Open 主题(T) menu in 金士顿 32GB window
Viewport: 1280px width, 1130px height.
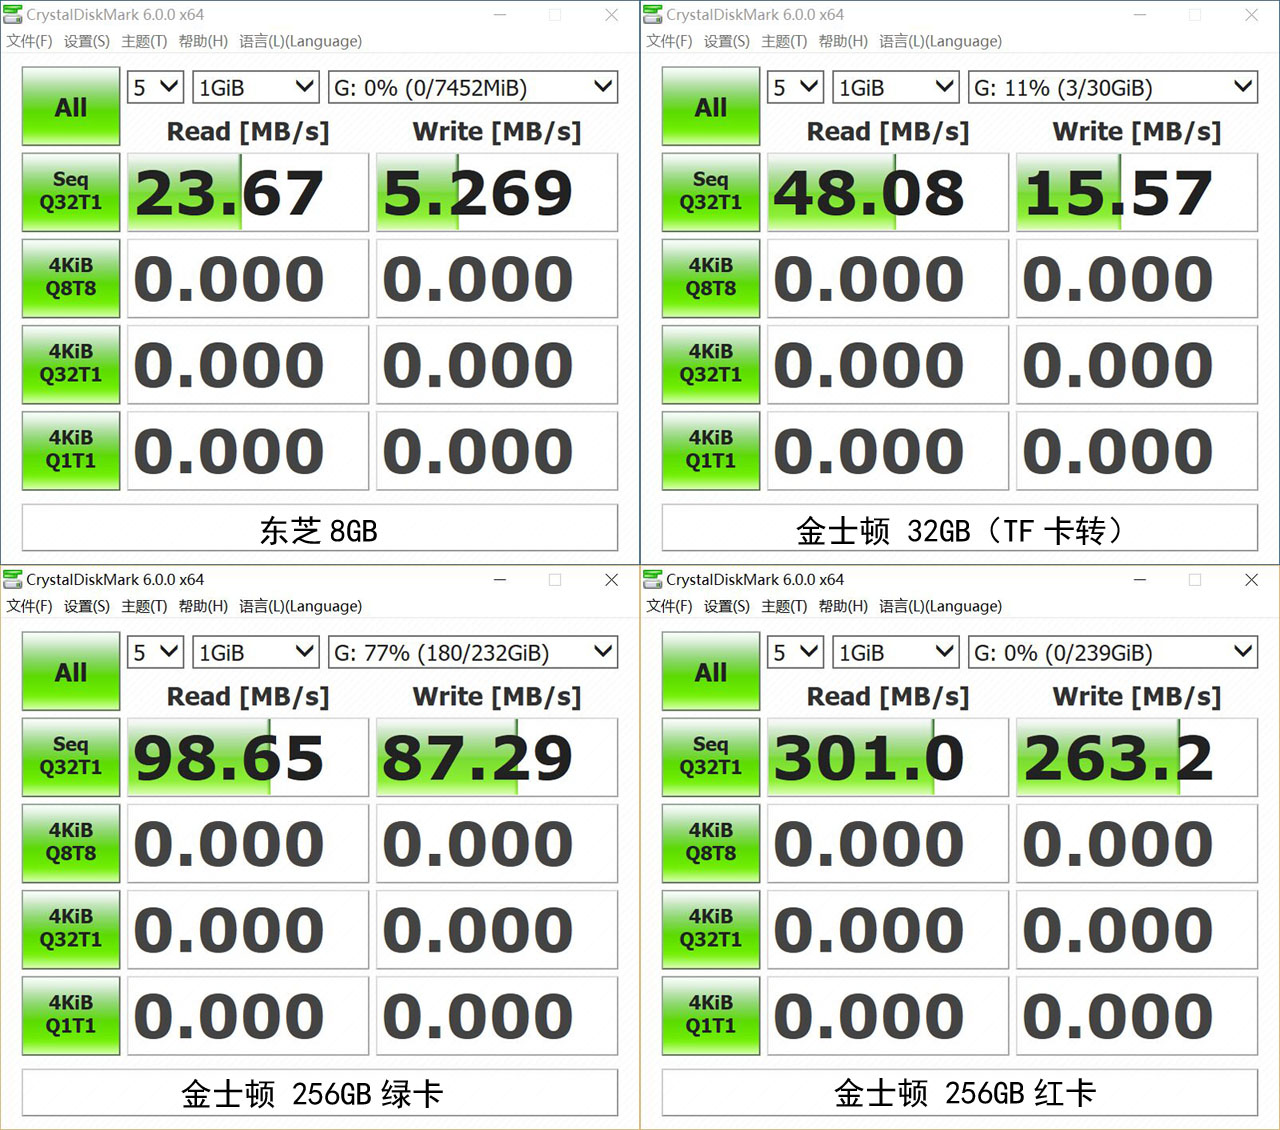tap(784, 41)
